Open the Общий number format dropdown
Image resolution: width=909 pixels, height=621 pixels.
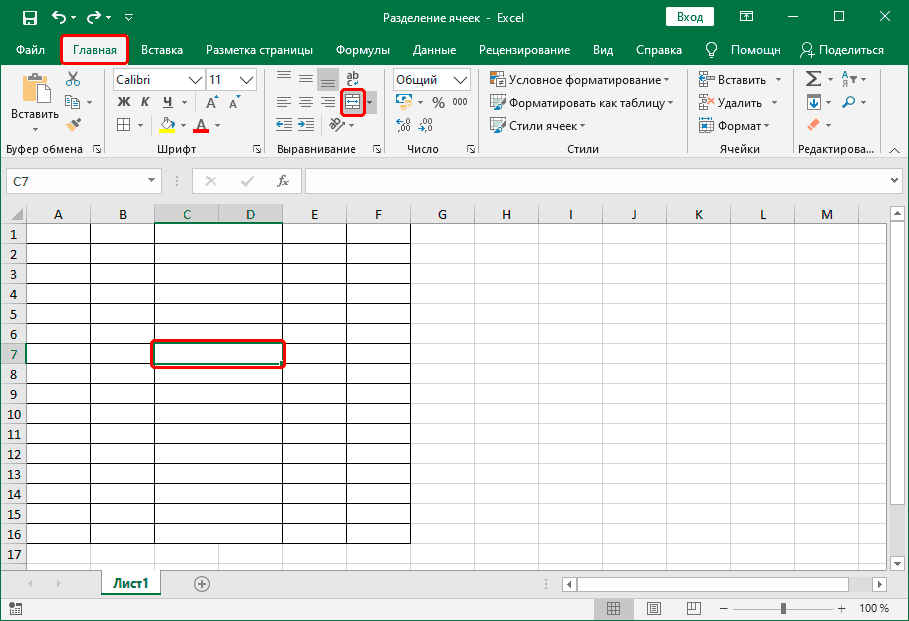pos(459,79)
